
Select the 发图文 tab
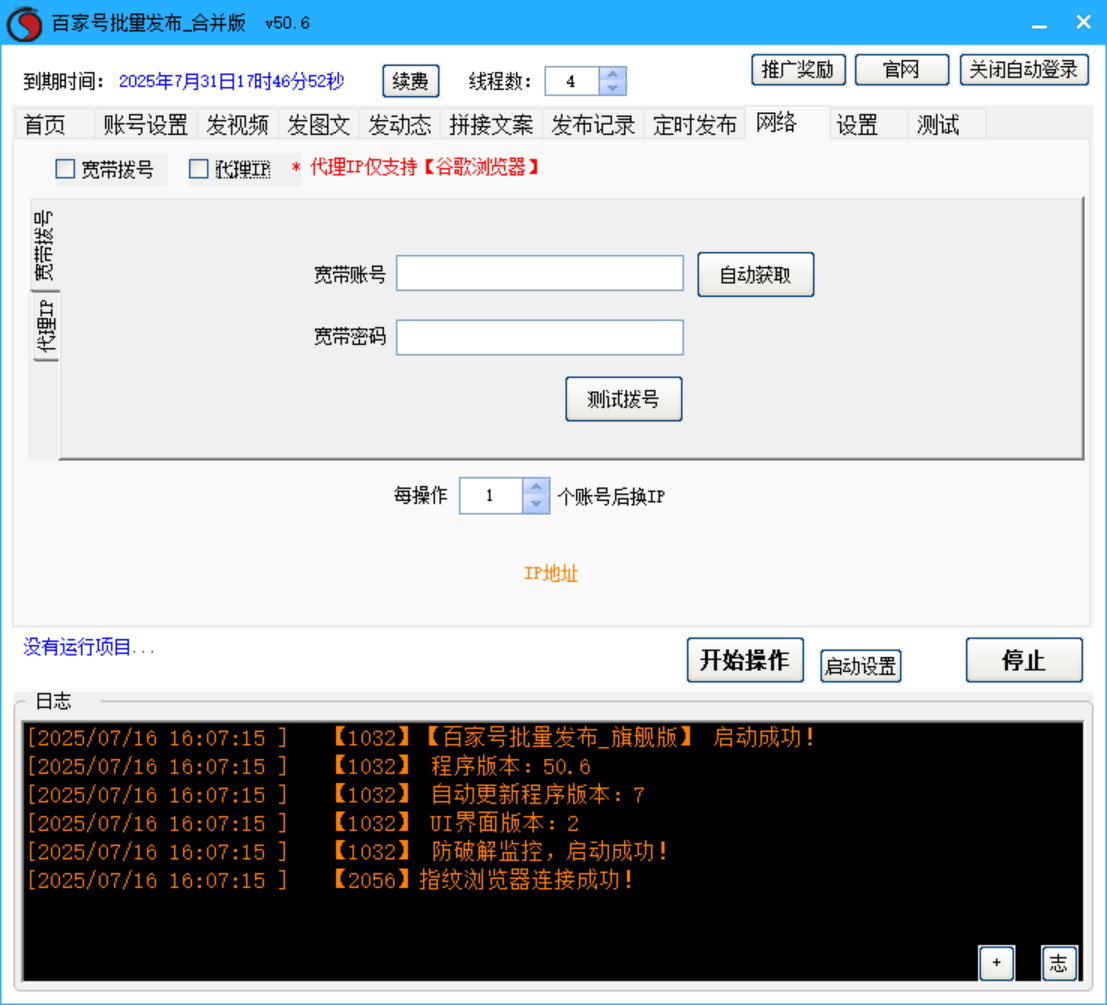(x=319, y=125)
